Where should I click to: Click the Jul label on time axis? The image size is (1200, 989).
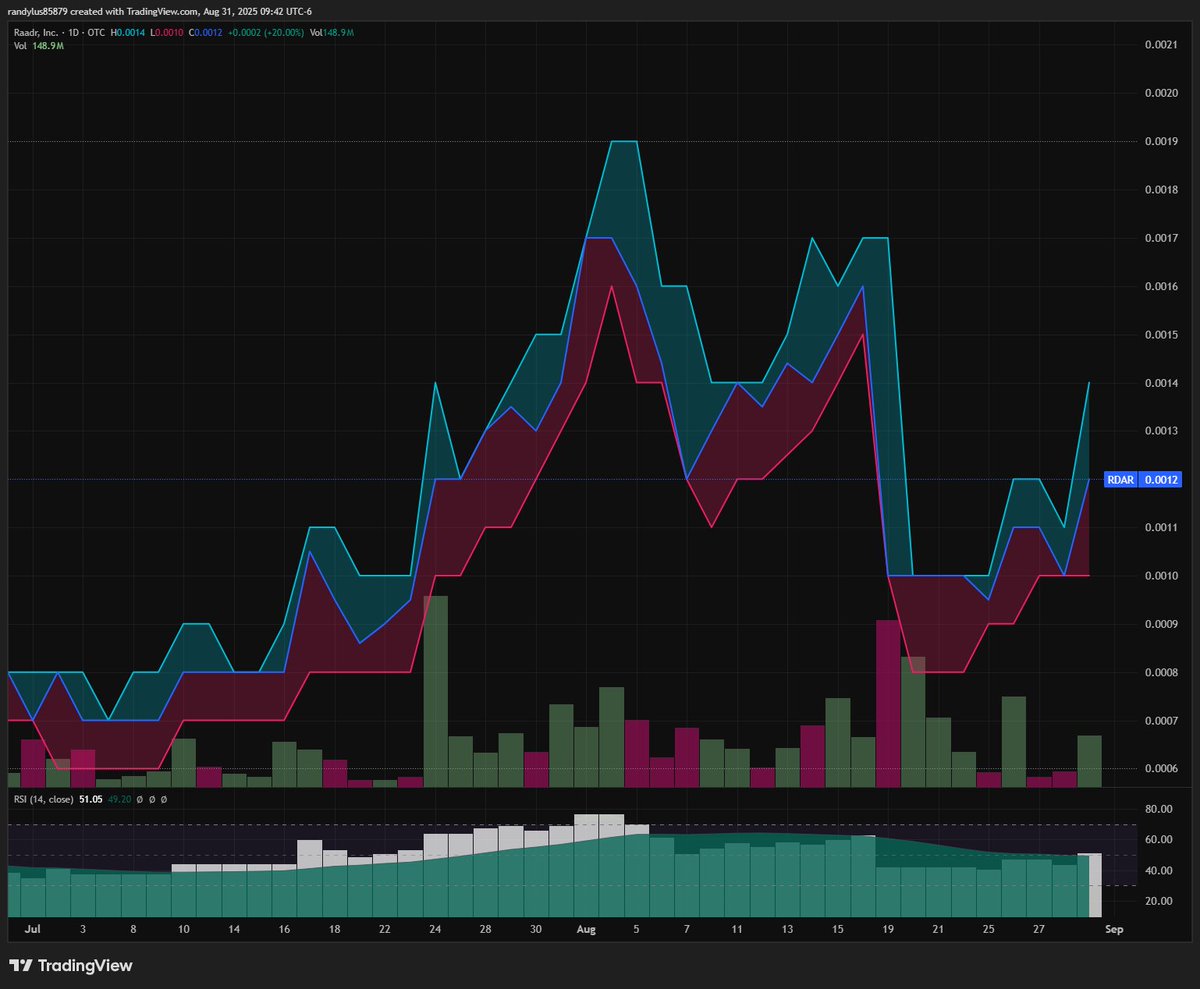pyautogui.click(x=32, y=930)
